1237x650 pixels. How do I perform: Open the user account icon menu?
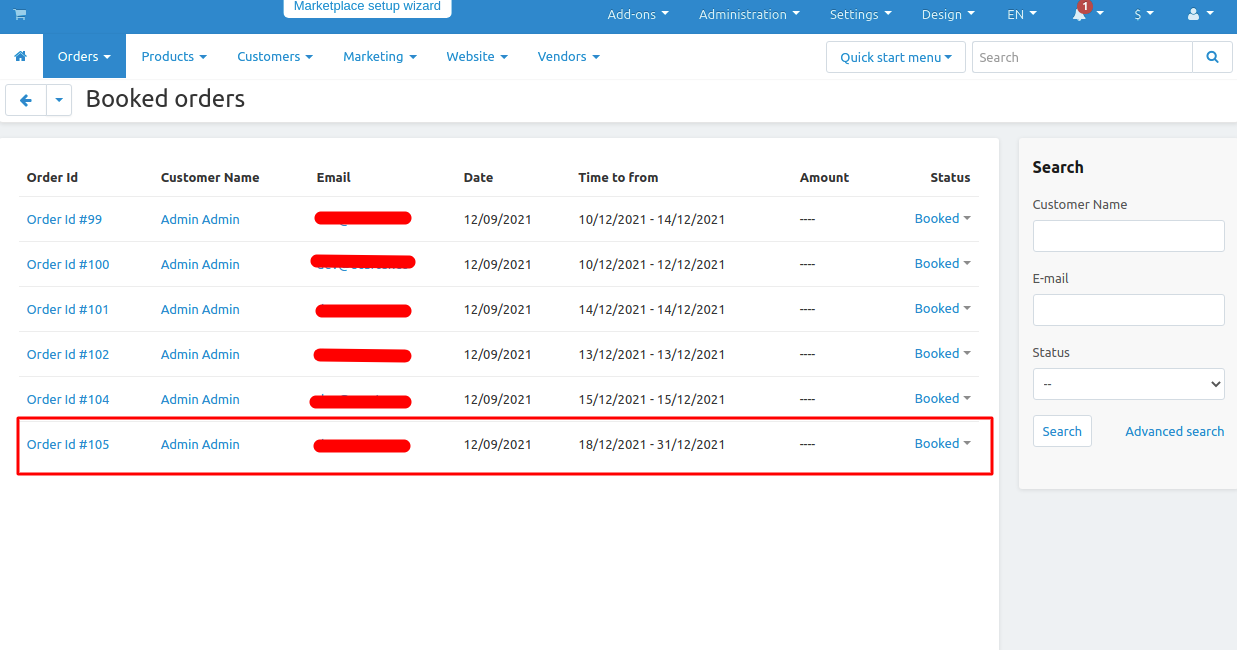(1200, 14)
